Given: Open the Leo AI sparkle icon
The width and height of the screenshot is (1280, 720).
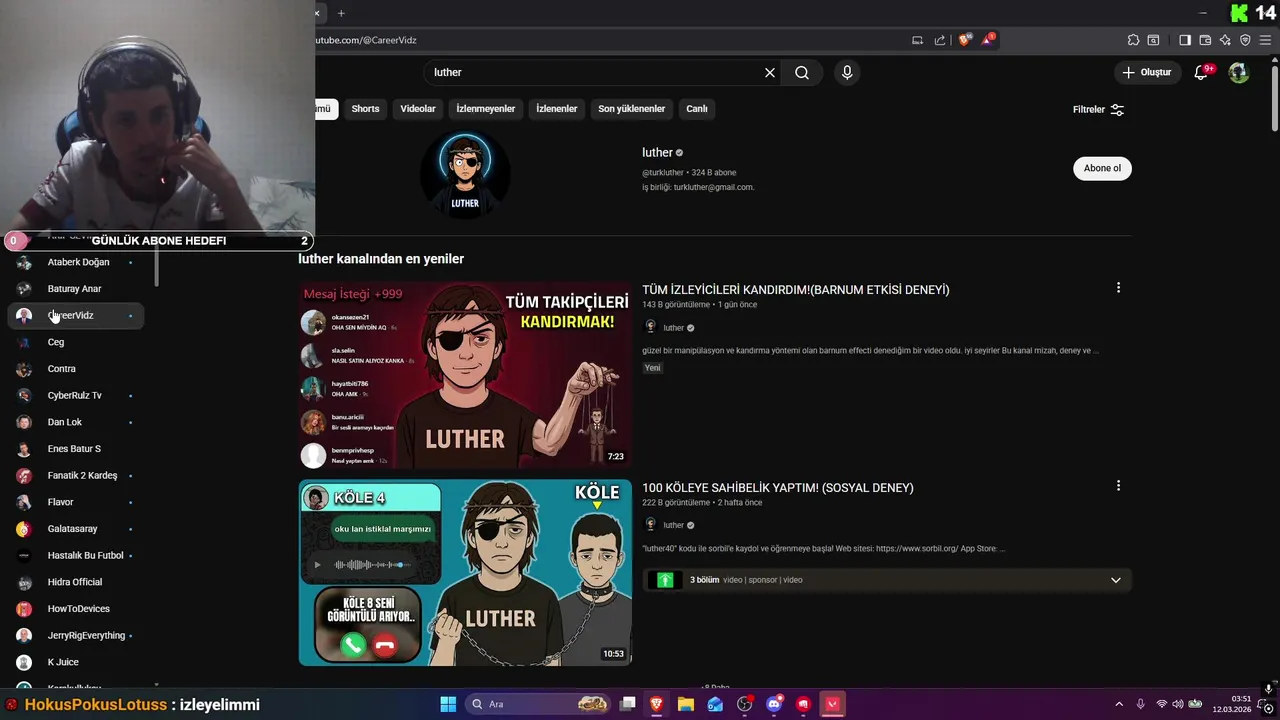Looking at the screenshot, I should tap(1225, 40).
